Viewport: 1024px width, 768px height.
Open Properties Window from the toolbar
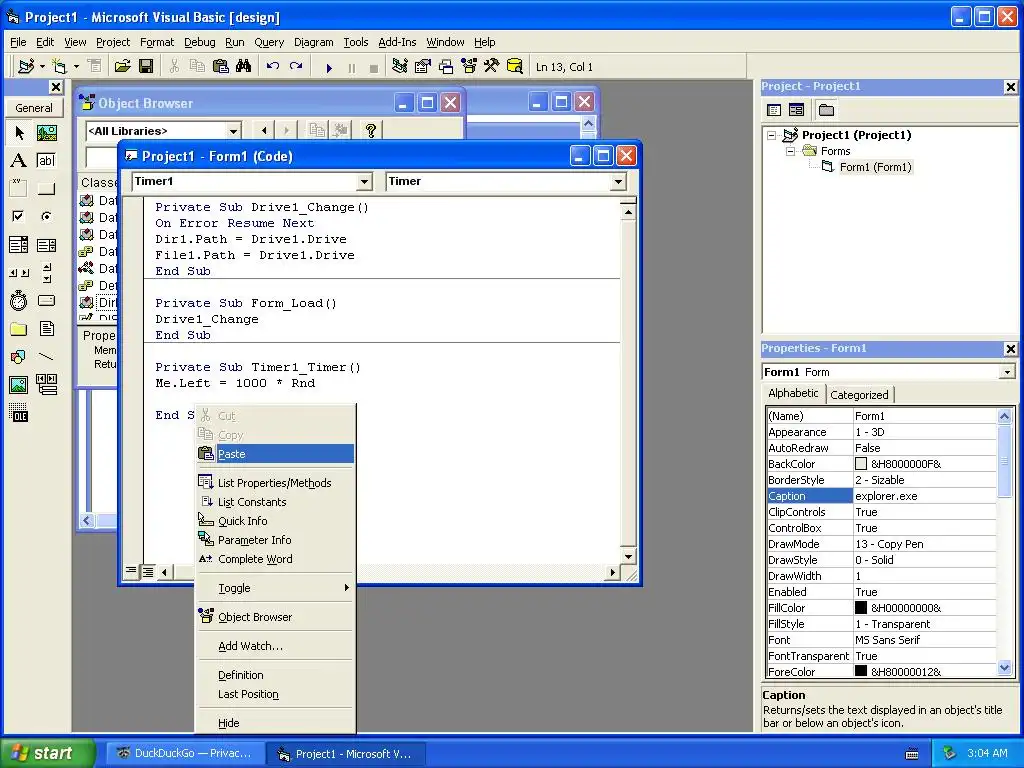point(423,67)
